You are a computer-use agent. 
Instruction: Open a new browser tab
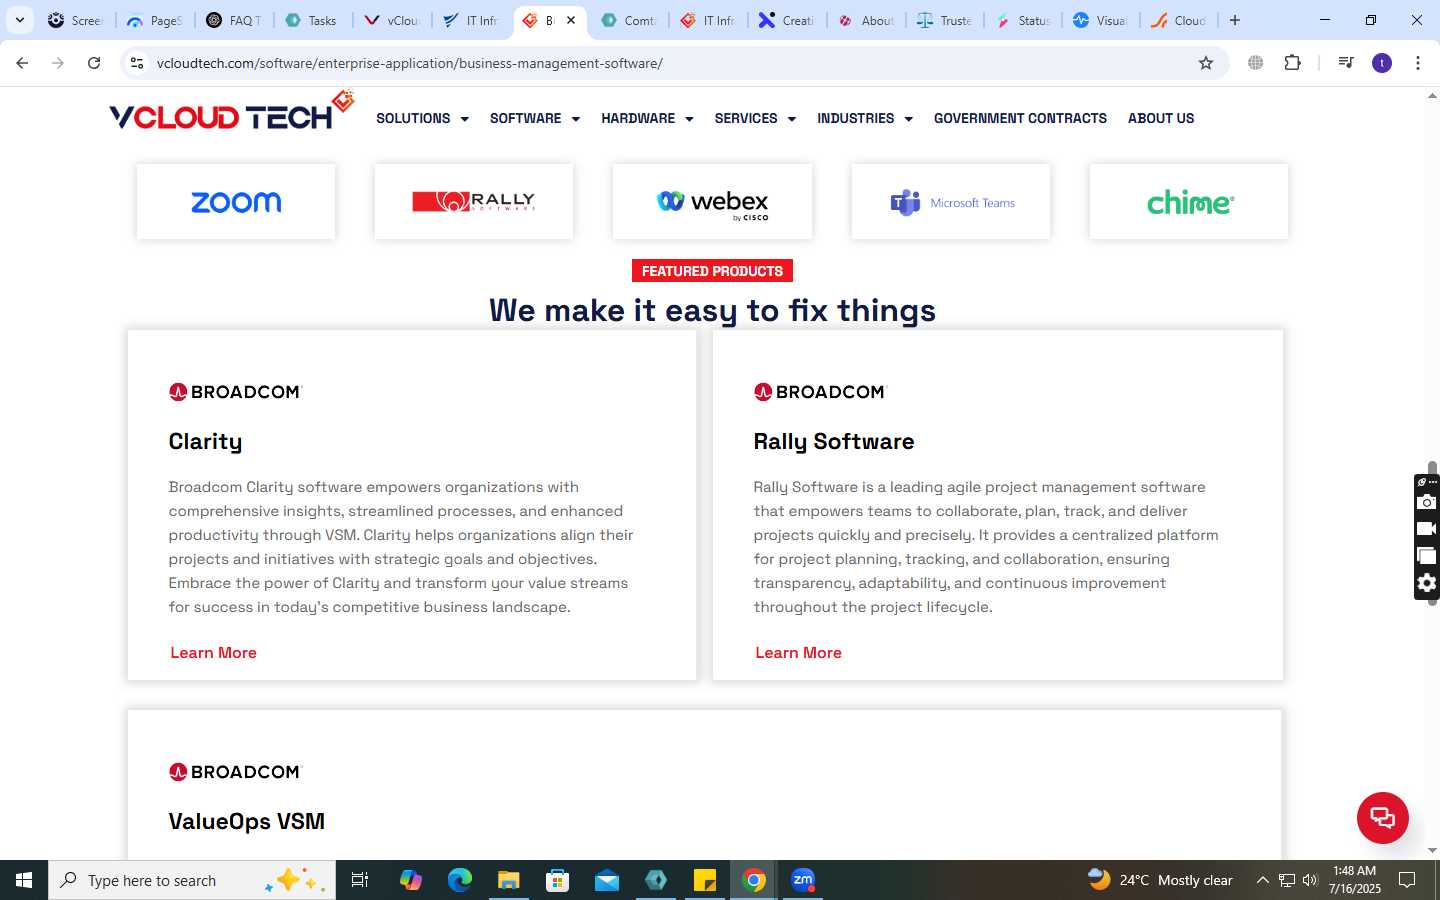pos(1235,20)
